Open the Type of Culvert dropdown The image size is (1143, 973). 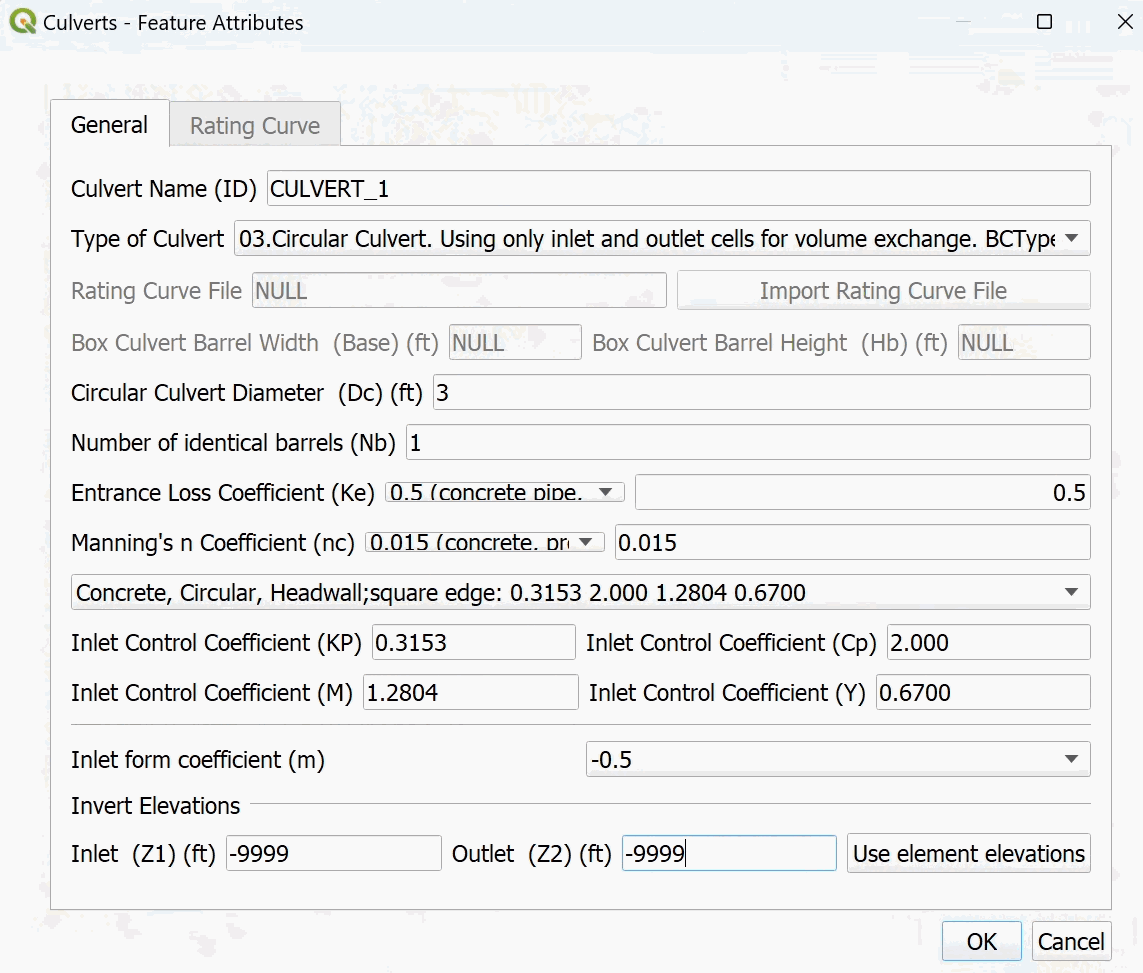pos(662,239)
